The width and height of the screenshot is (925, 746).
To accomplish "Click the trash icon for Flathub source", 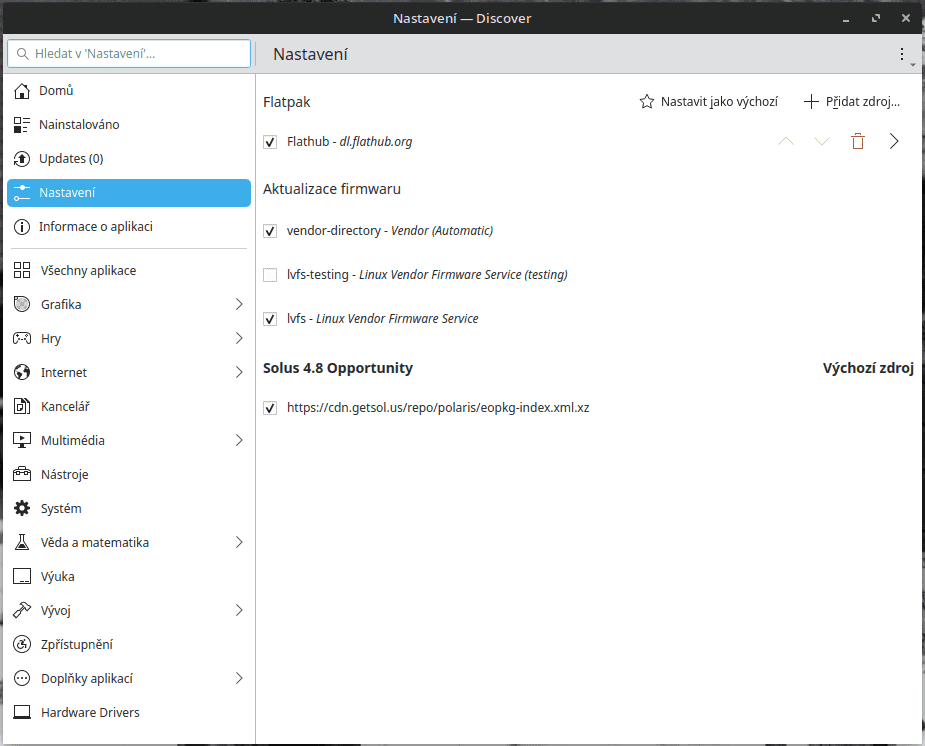I will point(857,142).
